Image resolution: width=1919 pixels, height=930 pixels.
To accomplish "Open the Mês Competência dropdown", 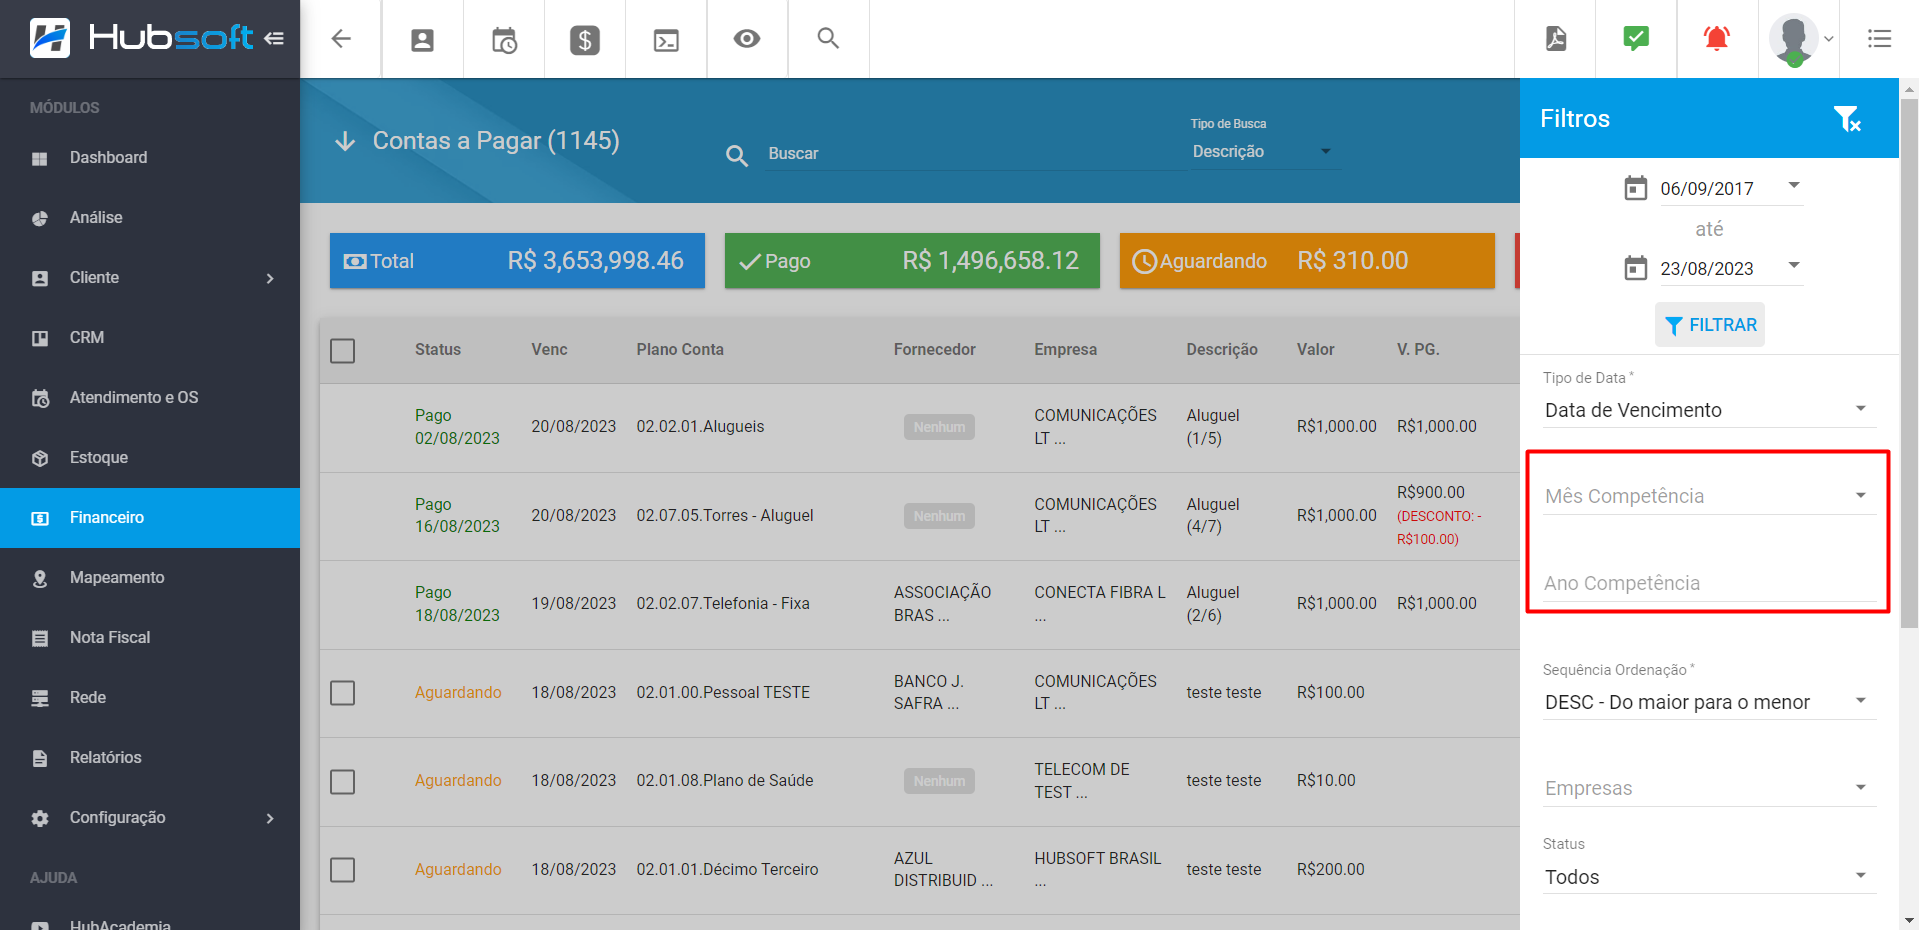I will 1708,496.
